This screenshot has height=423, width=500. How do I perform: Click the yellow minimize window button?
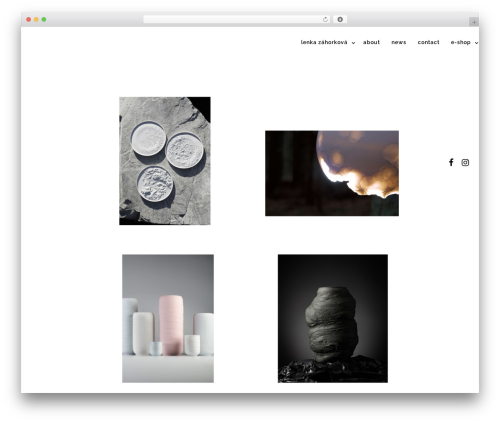pyautogui.click(x=36, y=20)
